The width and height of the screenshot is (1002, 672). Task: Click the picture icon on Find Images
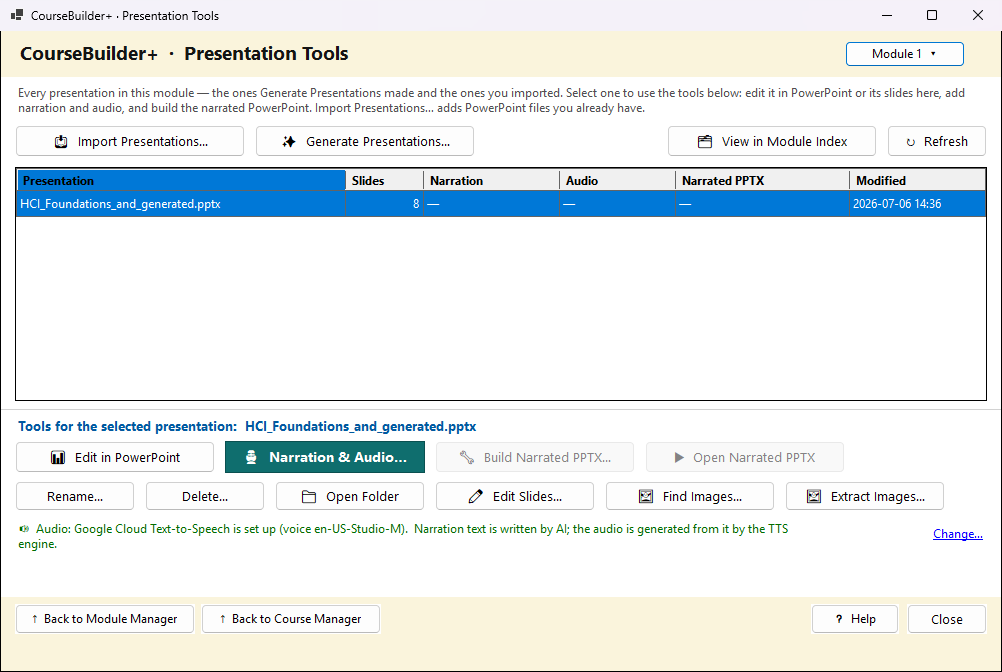click(646, 496)
